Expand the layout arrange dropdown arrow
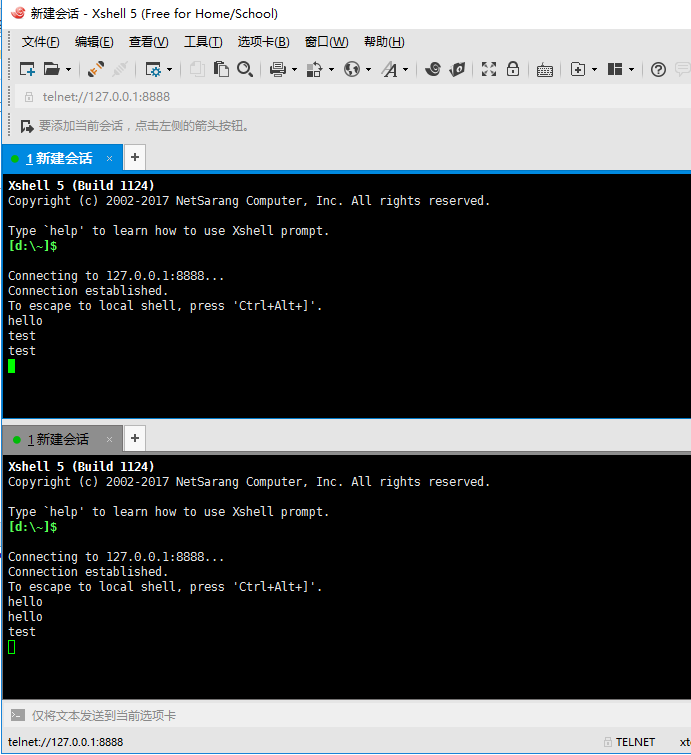This screenshot has width=691, height=755. pyautogui.click(x=631, y=70)
